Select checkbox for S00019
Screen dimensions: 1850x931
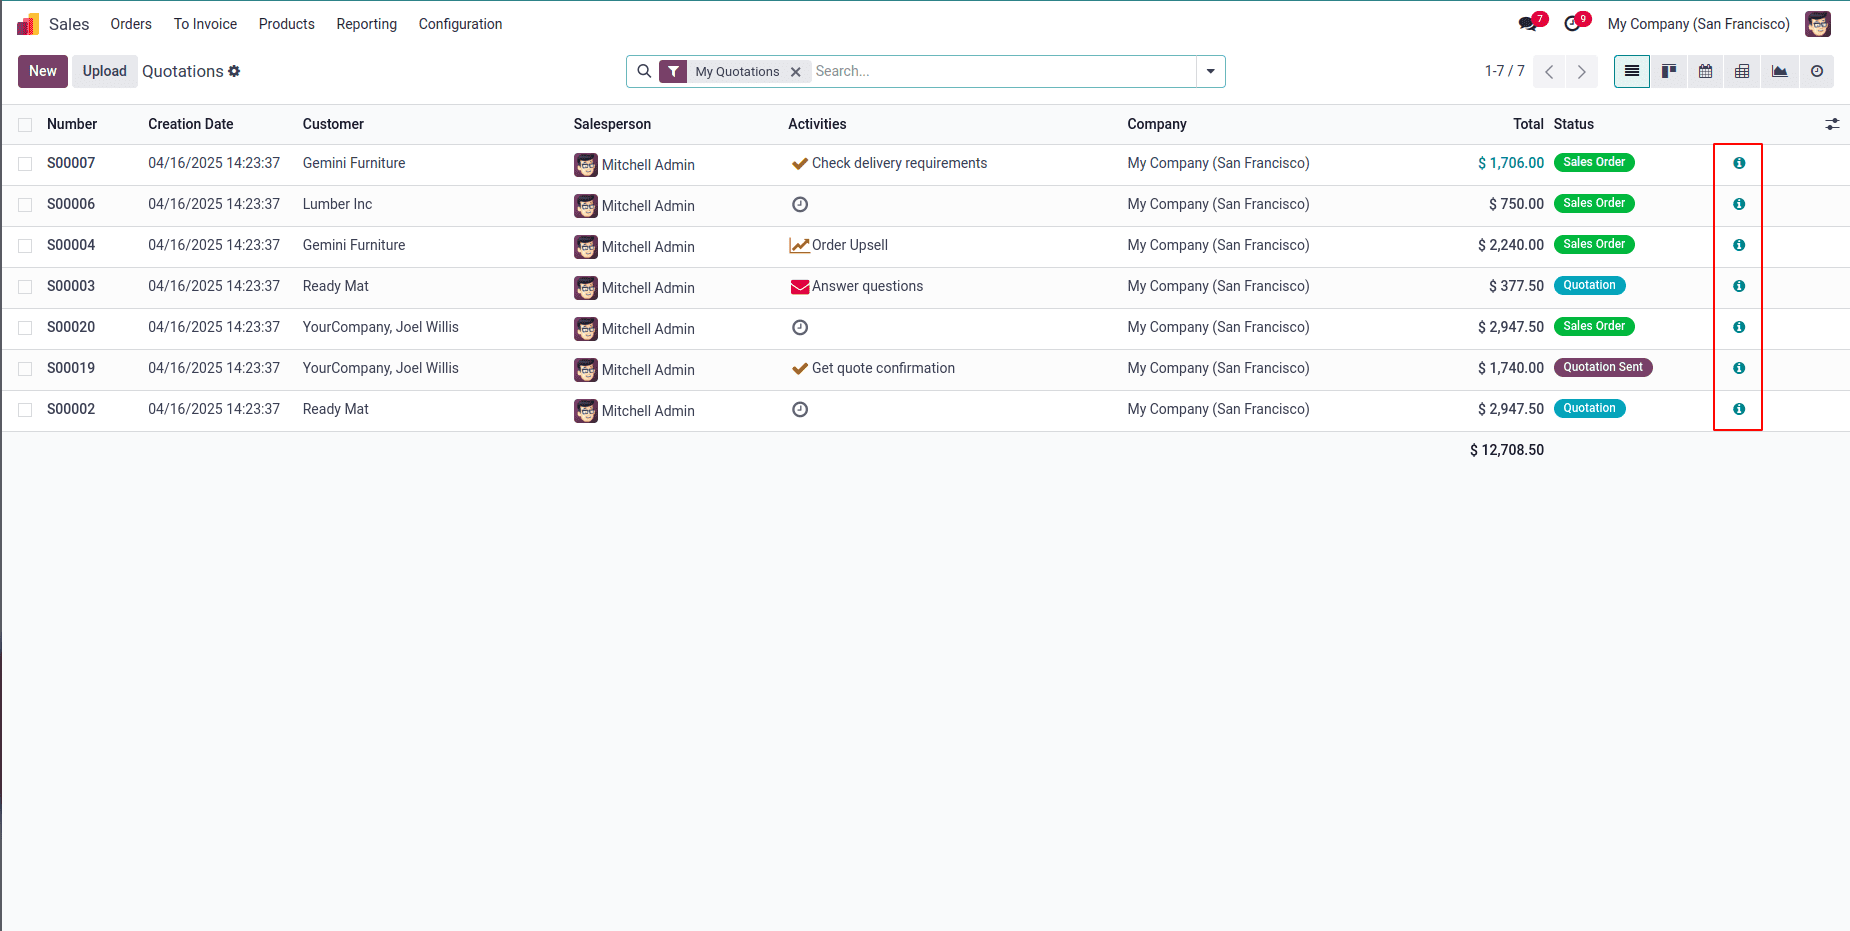(x=25, y=369)
